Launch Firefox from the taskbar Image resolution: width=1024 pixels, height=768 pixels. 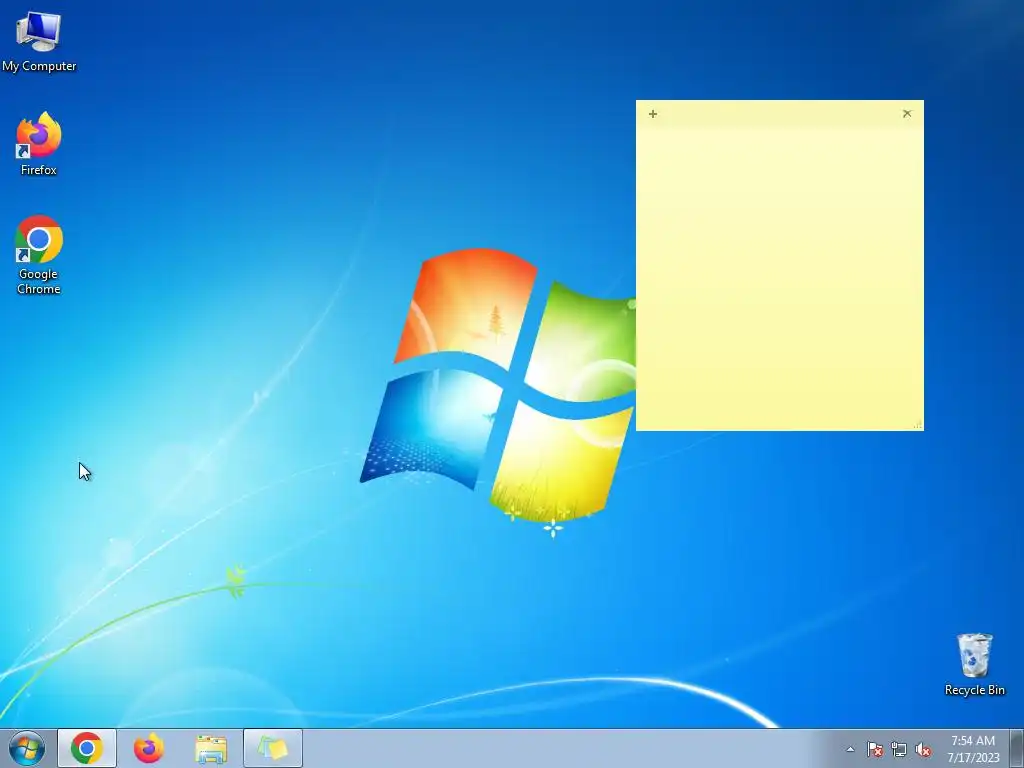149,748
